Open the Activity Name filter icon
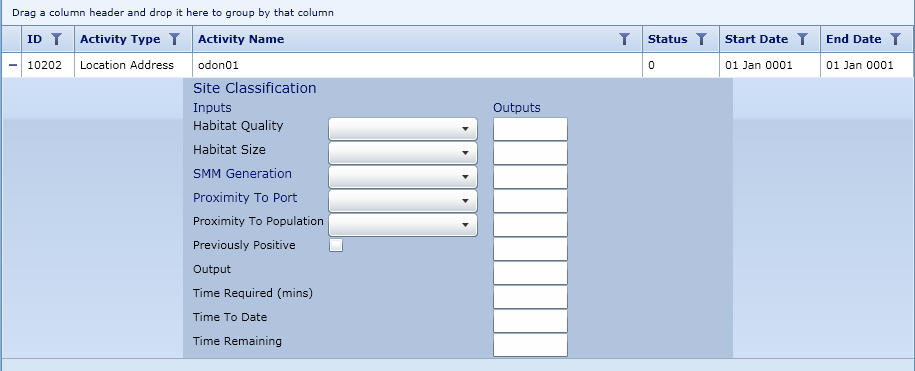915x371 pixels. pyautogui.click(x=624, y=39)
